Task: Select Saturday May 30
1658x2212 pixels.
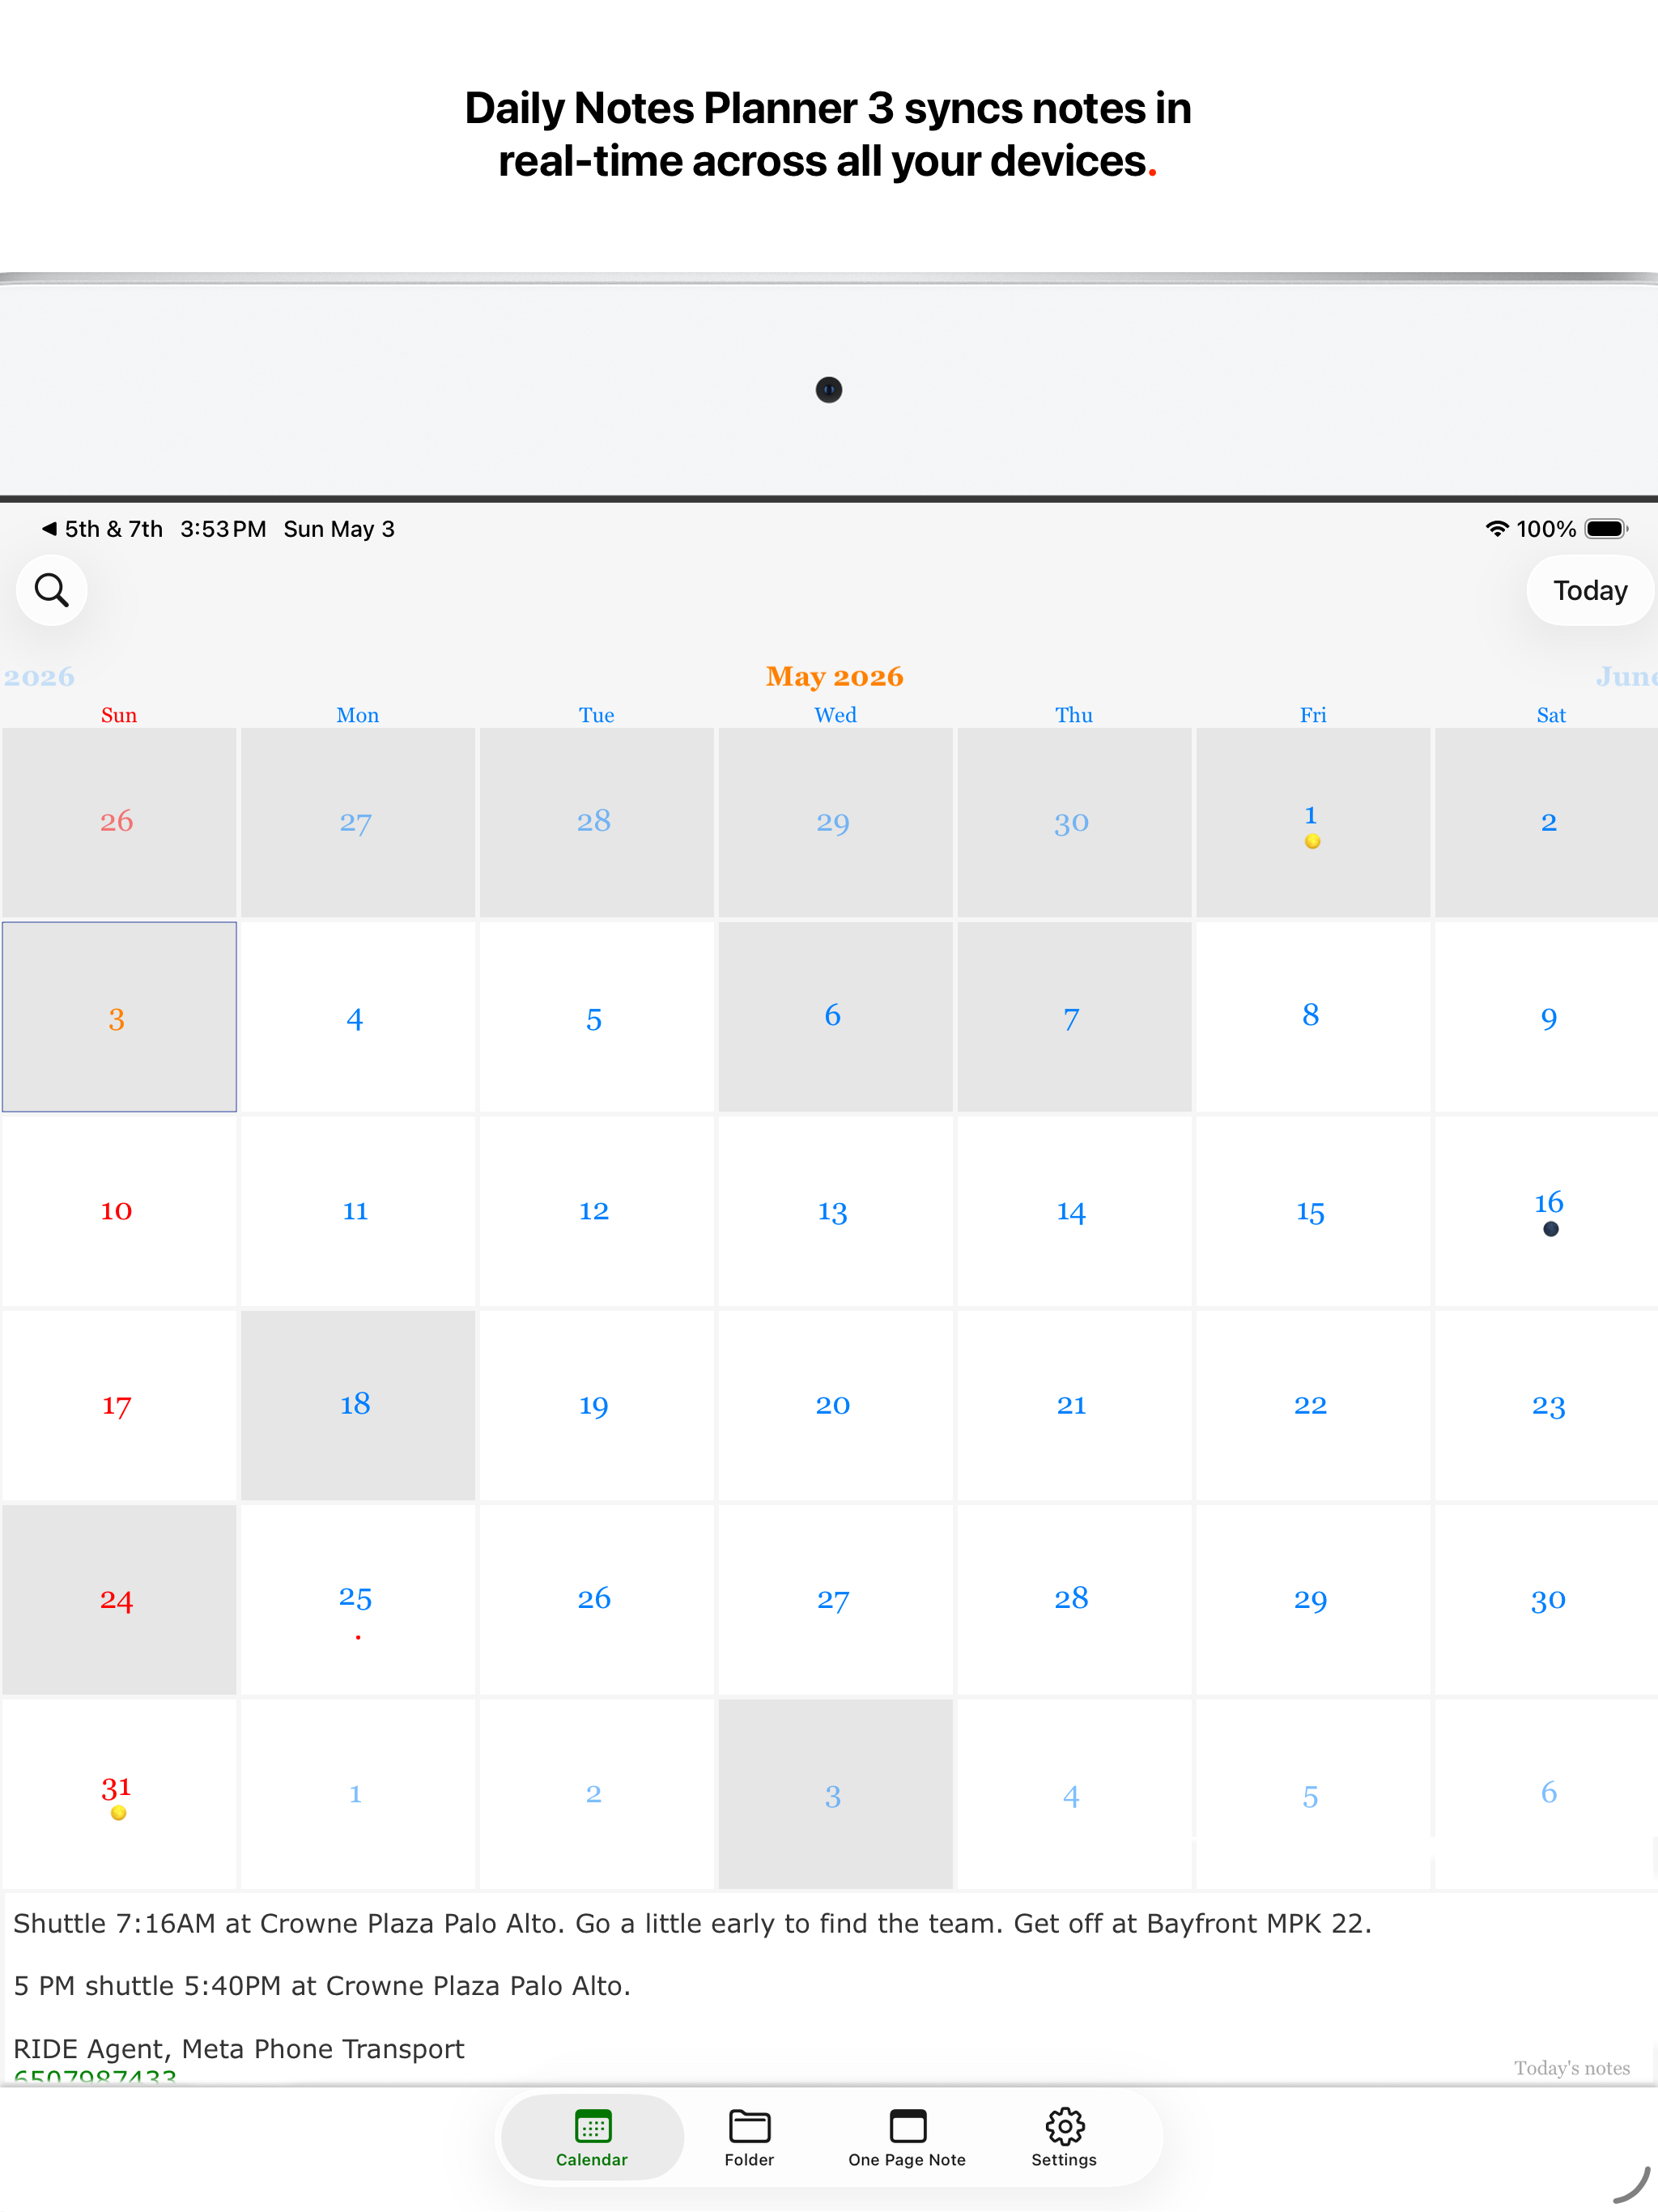Action: [x=1548, y=1598]
